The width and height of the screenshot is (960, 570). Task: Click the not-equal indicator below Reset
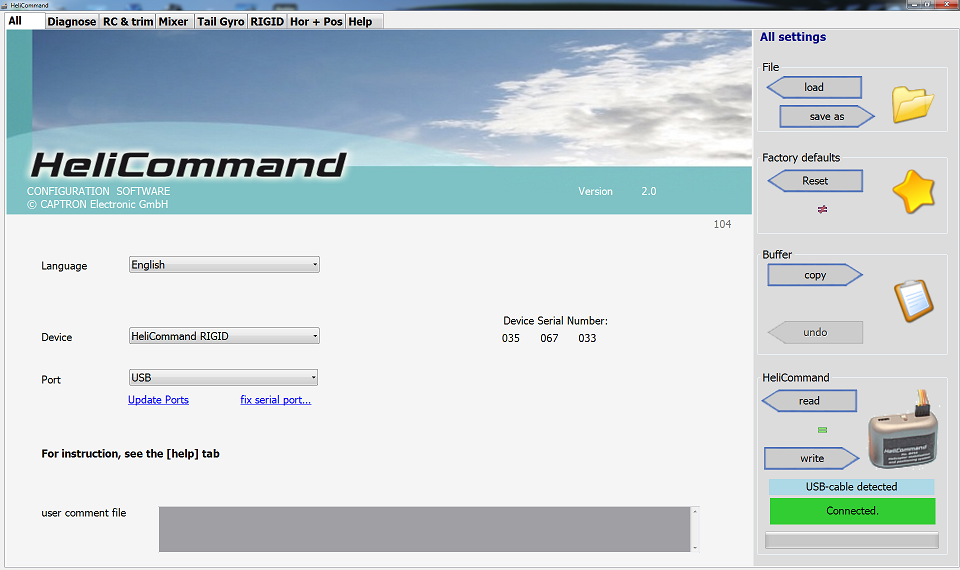(822, 209)
